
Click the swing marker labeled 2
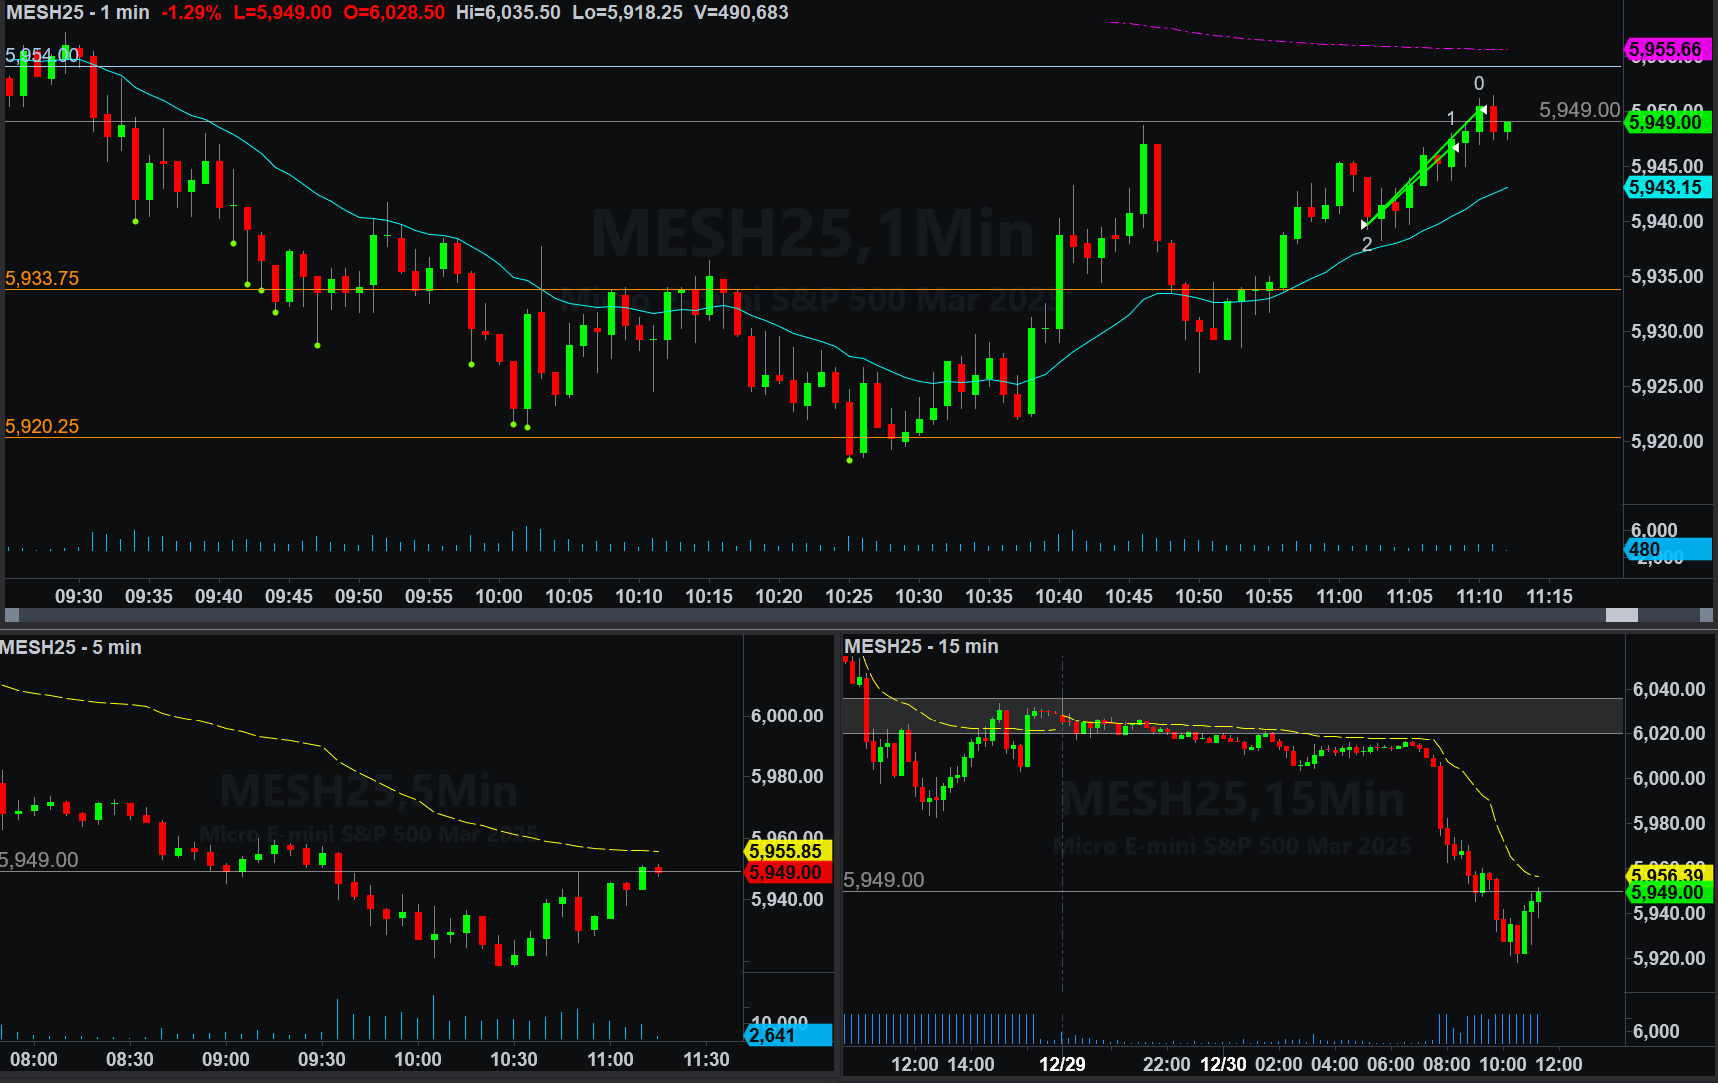click(1366, 244)
